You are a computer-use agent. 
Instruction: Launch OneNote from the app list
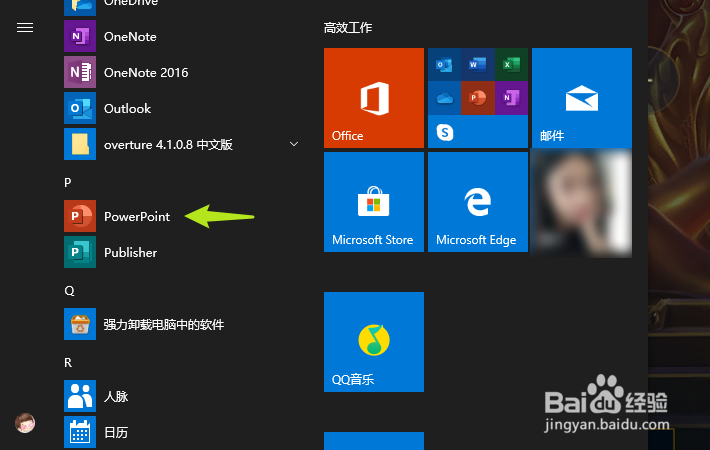coord(181,36)
